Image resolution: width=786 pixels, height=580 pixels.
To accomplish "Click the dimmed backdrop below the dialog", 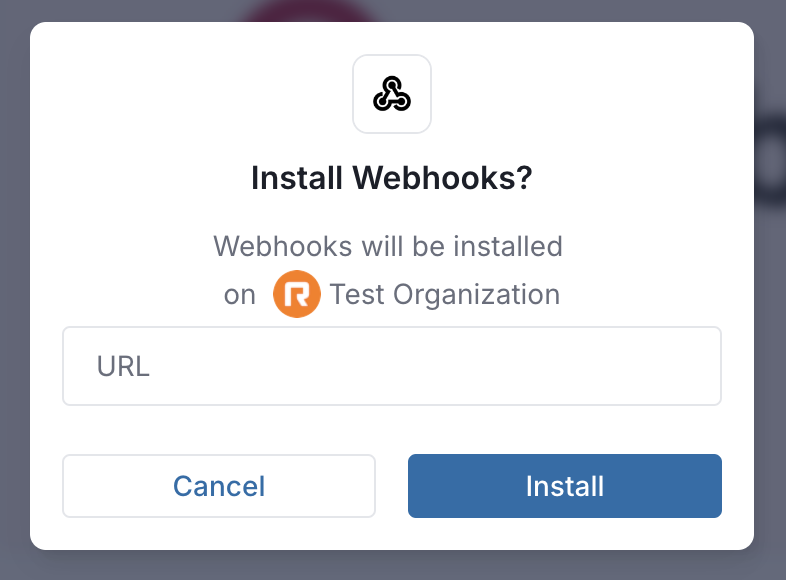I will (x=391, y=565).
